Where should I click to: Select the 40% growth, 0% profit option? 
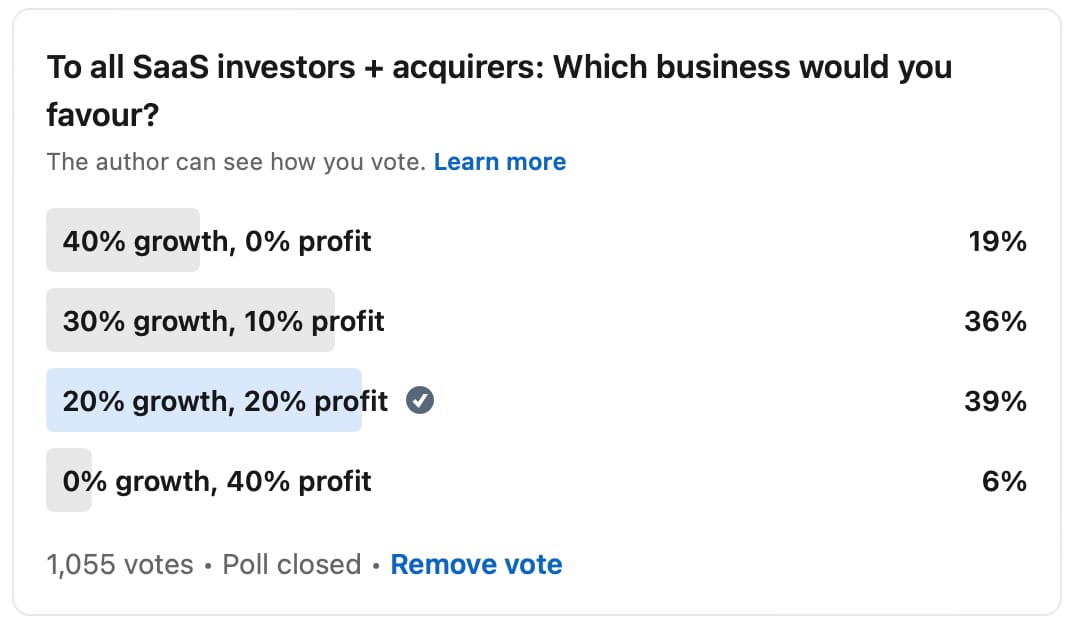(x=217, y=241)
